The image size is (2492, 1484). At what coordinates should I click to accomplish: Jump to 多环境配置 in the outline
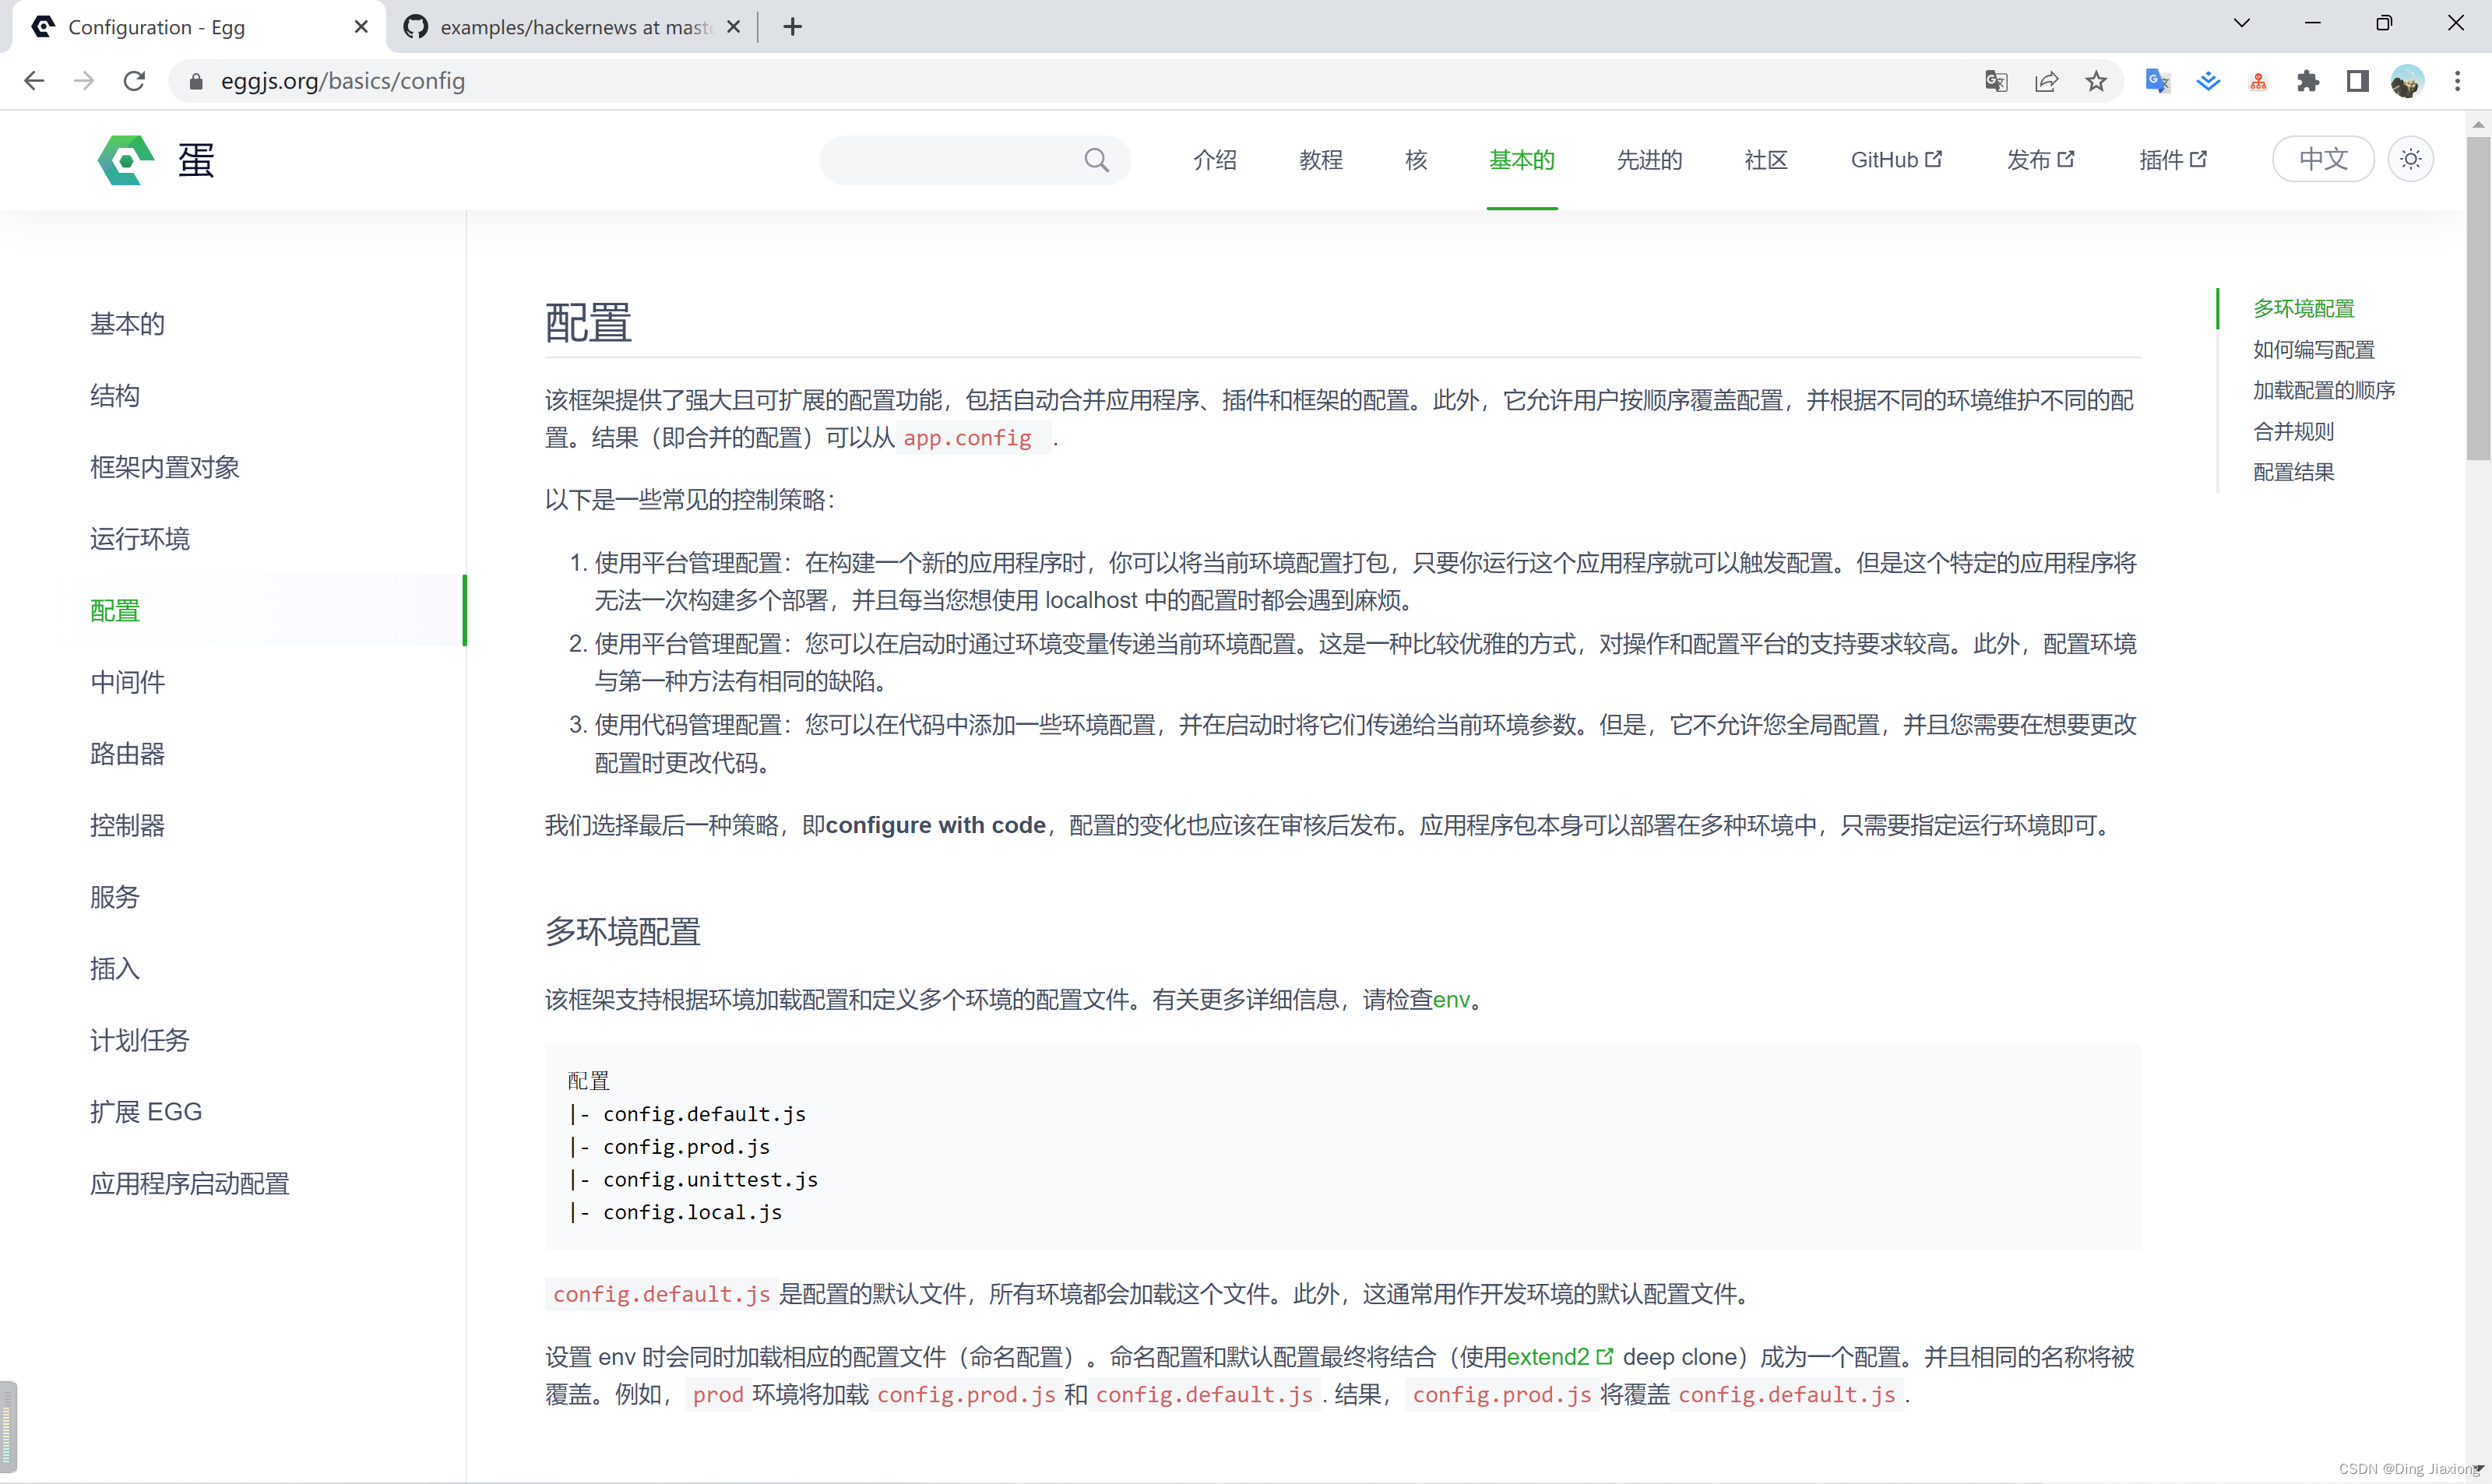click(x=2303, y=308)
